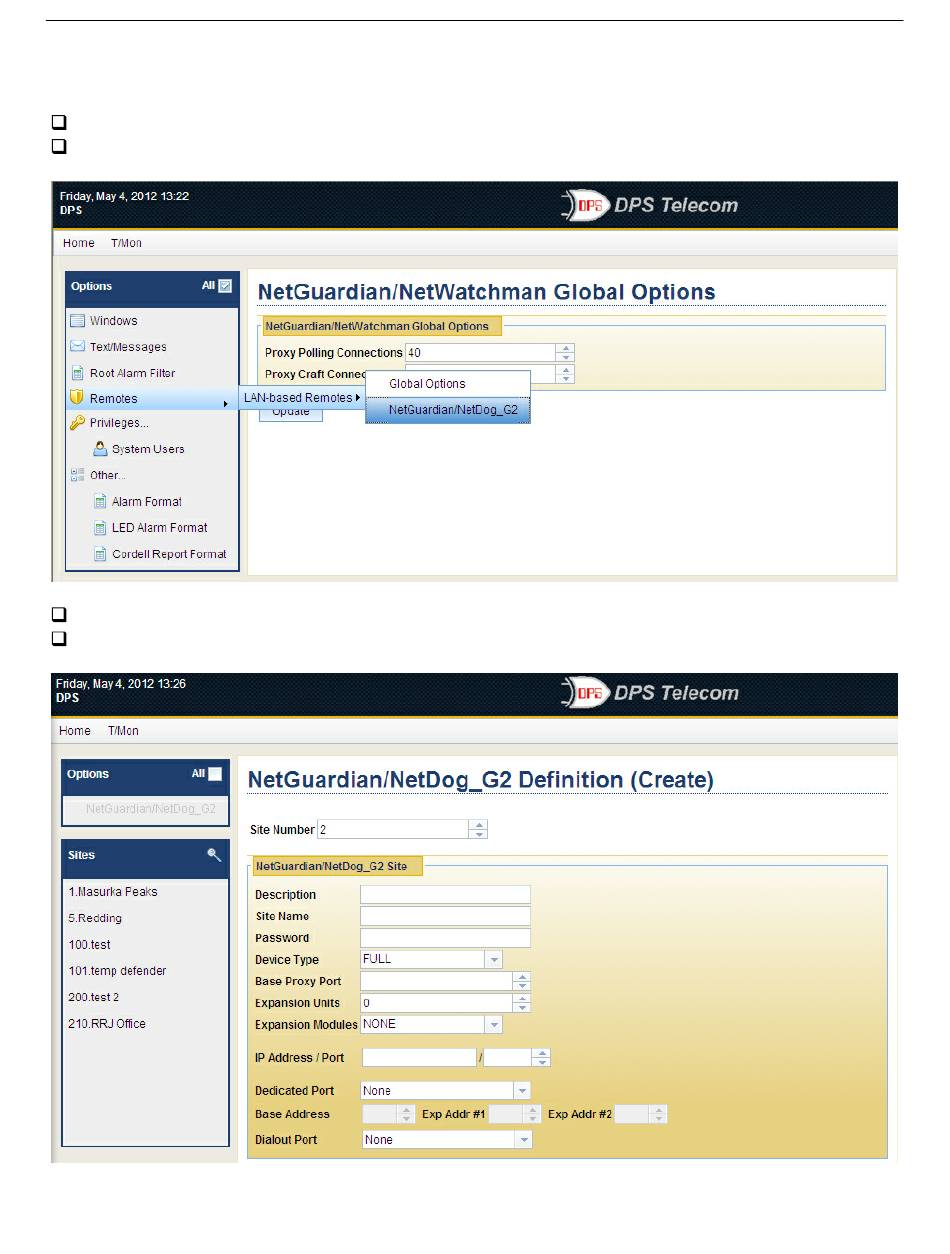
Task: Open Home menu on Definition (Create) screen
Action: pos(75,731)
